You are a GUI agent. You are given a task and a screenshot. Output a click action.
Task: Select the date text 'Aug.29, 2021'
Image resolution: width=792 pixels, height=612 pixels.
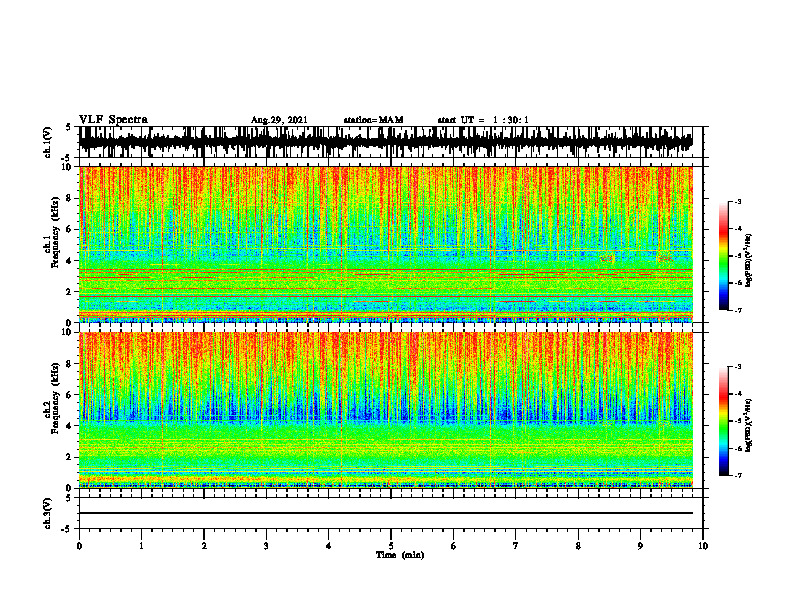coord(279,120)
